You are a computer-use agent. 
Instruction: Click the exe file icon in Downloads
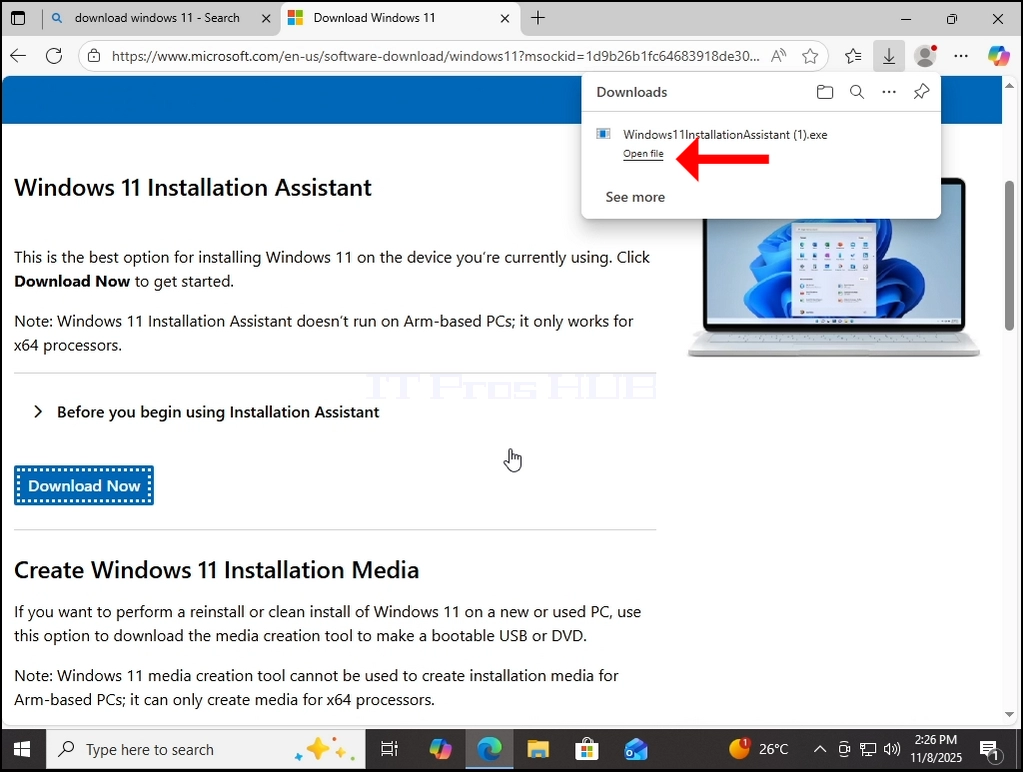point(603,134)
